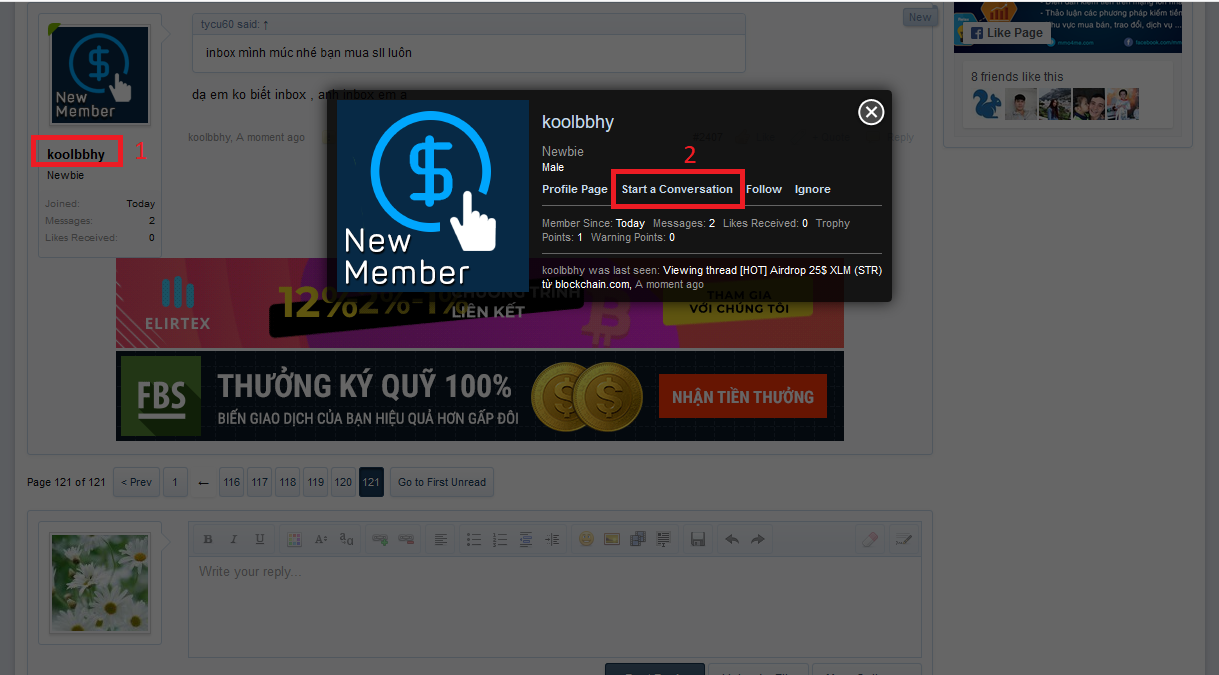Click the unlink icon in the editor

point(406,539)
